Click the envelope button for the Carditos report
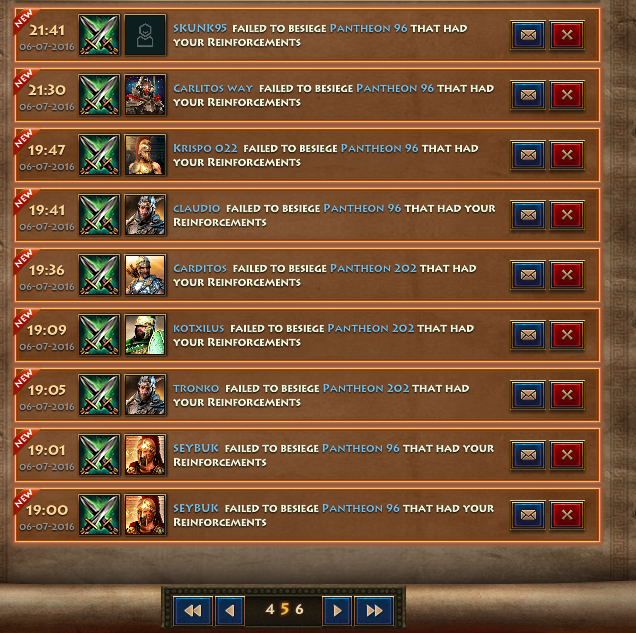This screenshot has height=633, width=636. [x=527, y=275]
